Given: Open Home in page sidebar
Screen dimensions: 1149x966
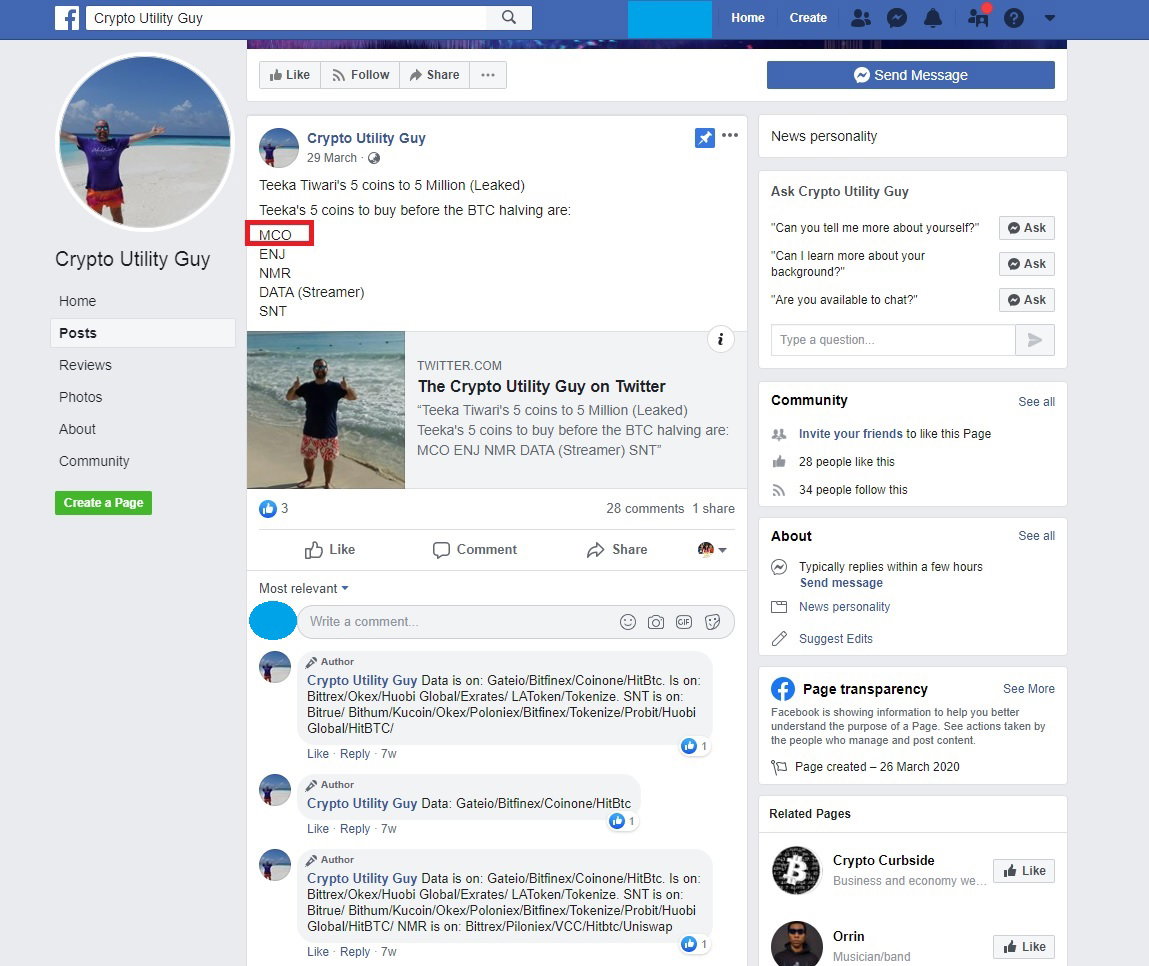Looking at the screenshot, I should click(x=78, y=301).
